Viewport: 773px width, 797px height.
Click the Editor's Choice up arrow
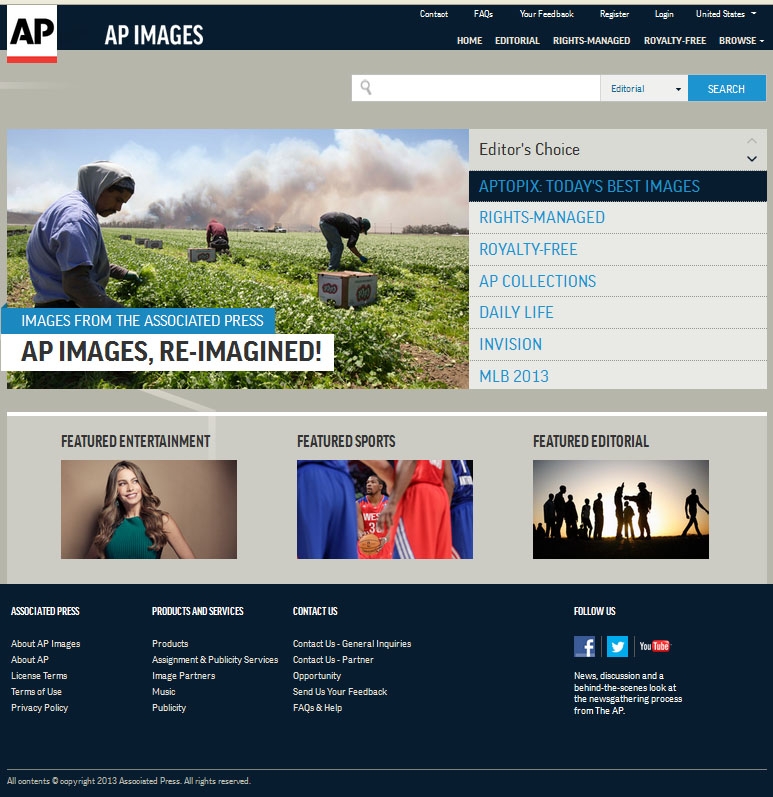752,141
